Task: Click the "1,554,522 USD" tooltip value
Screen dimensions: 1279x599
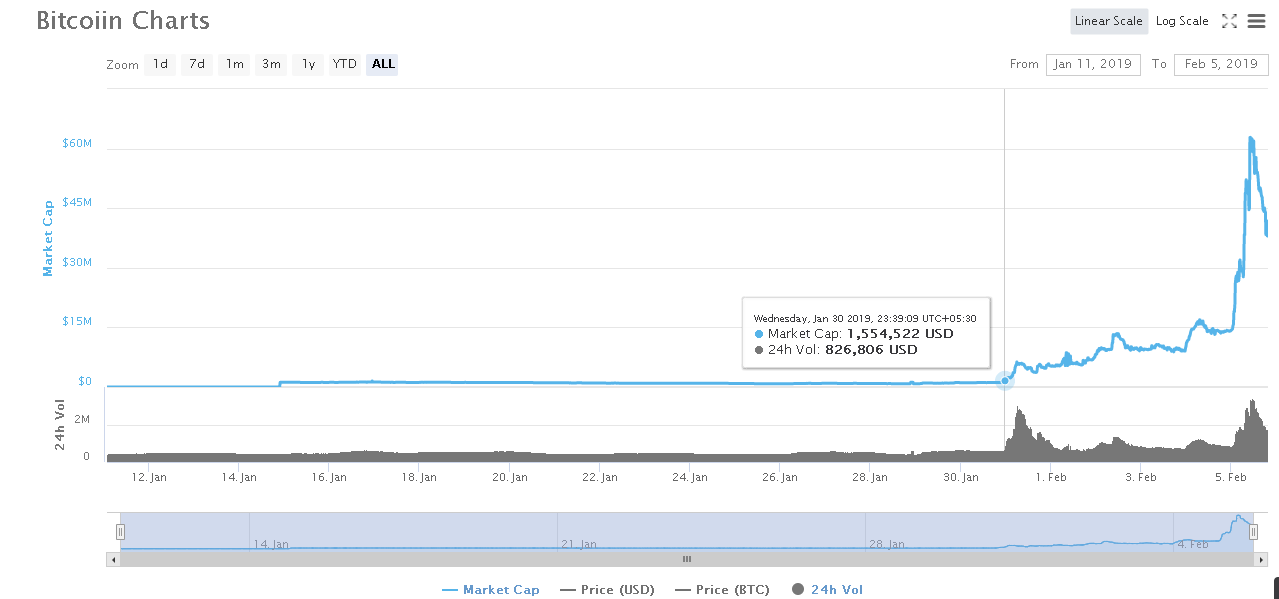Action: tap(900, 334)
